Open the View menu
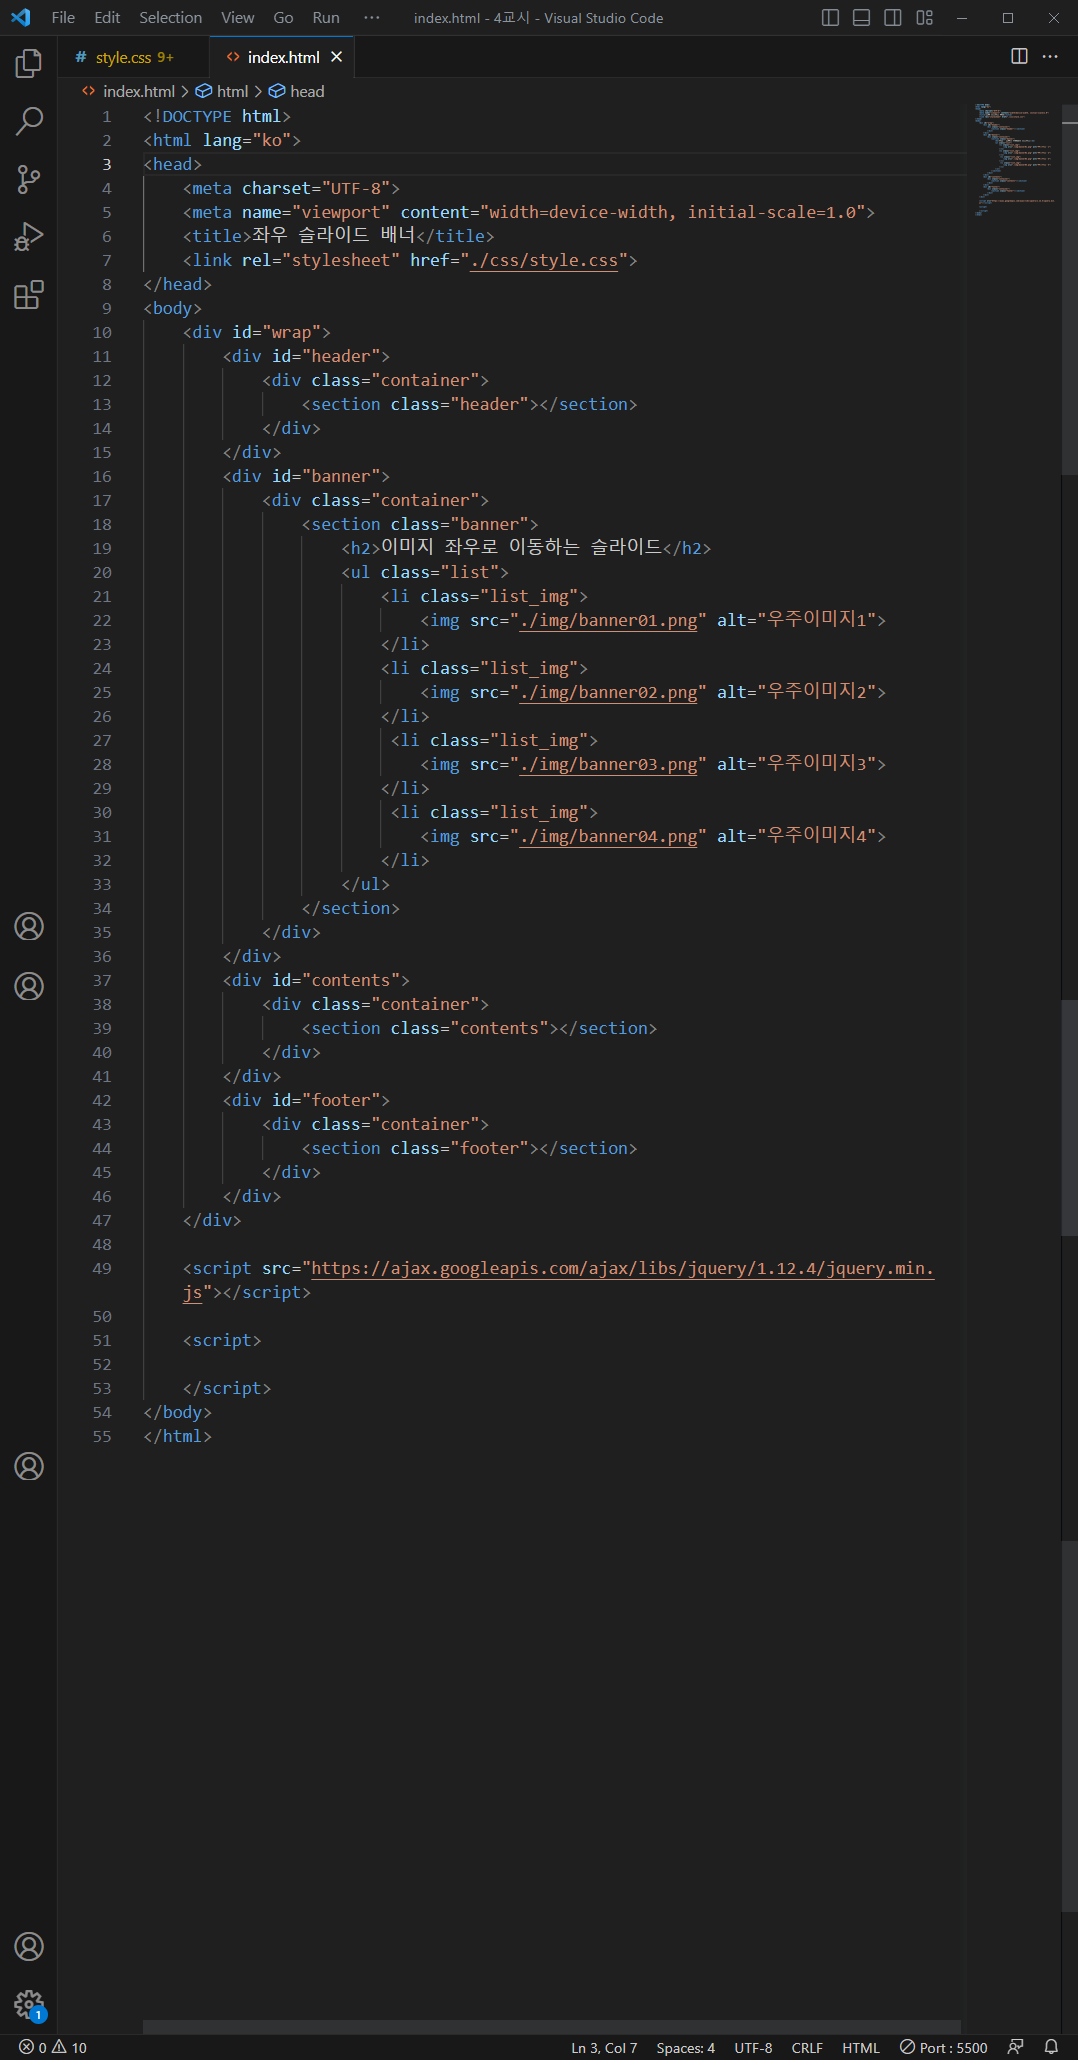1078x2060 pixels. coord(237,18)
